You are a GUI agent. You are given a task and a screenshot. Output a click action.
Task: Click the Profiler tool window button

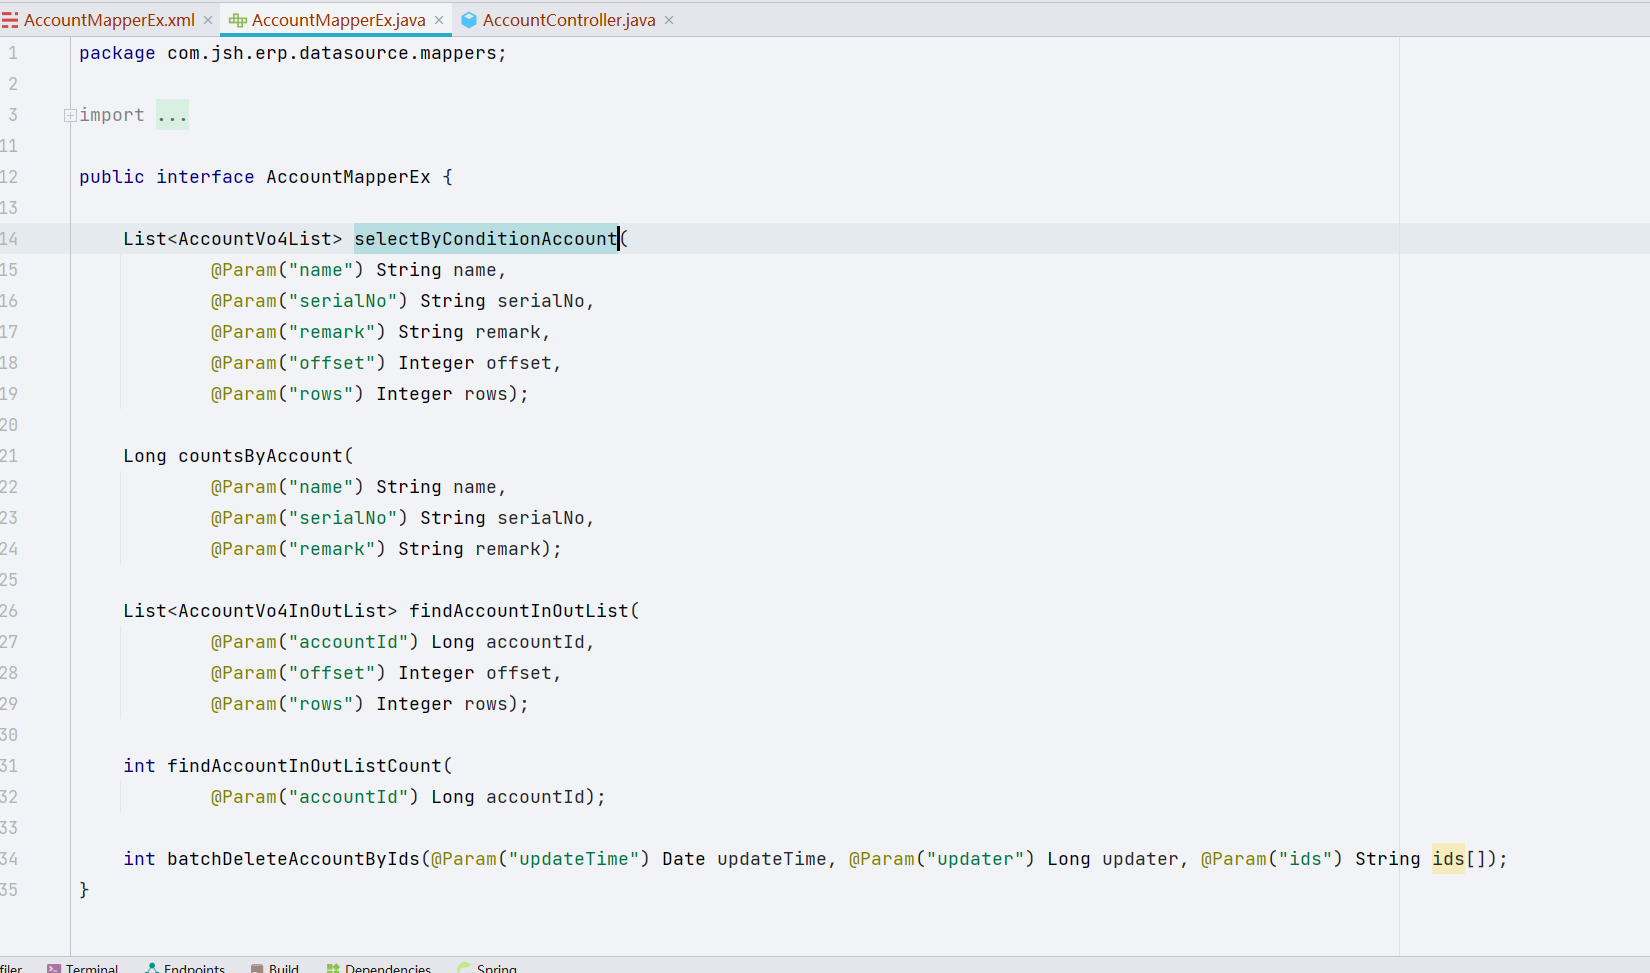click(8, 967)
